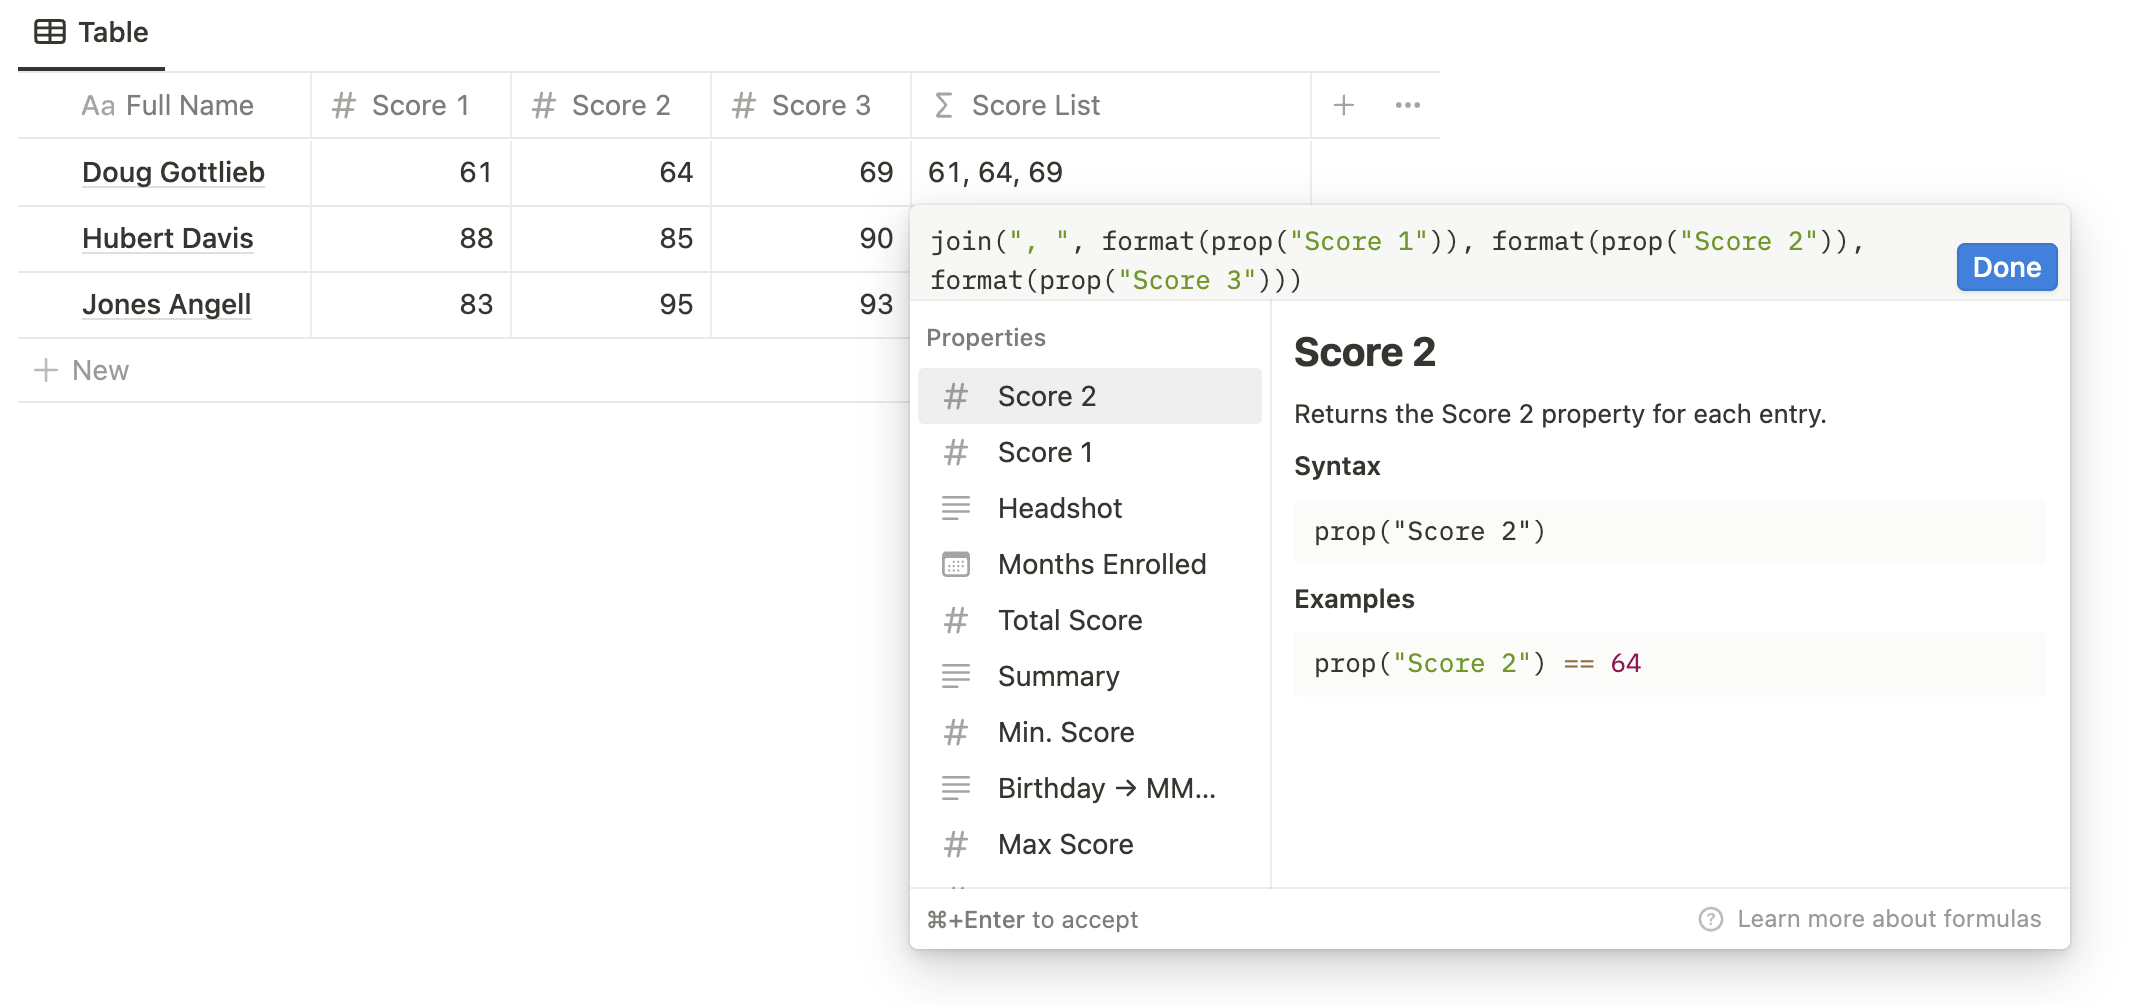Open the Learn more about formulas link
This screenshot has width=2138, height=1006.
[x=1889, y=918]
